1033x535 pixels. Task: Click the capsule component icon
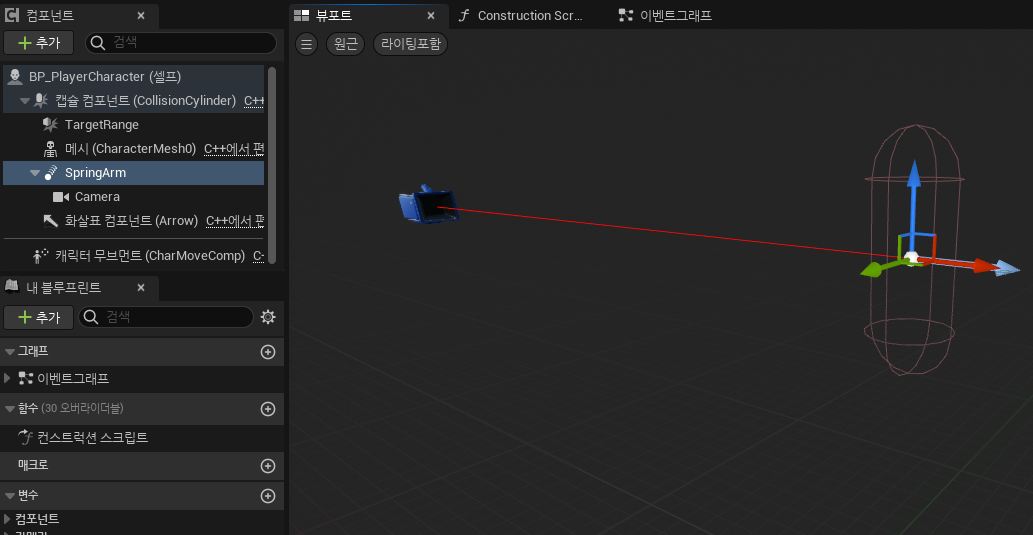[x=41, y=100]
